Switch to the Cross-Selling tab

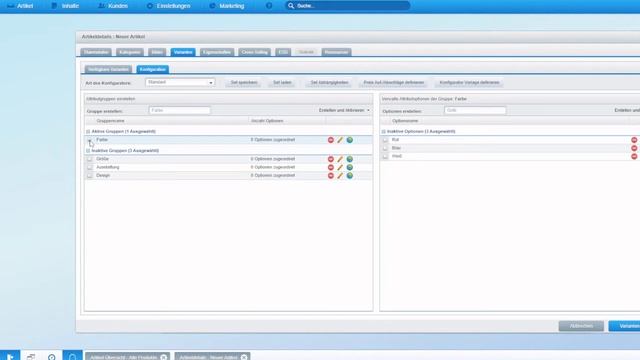[x=255, y=52]
